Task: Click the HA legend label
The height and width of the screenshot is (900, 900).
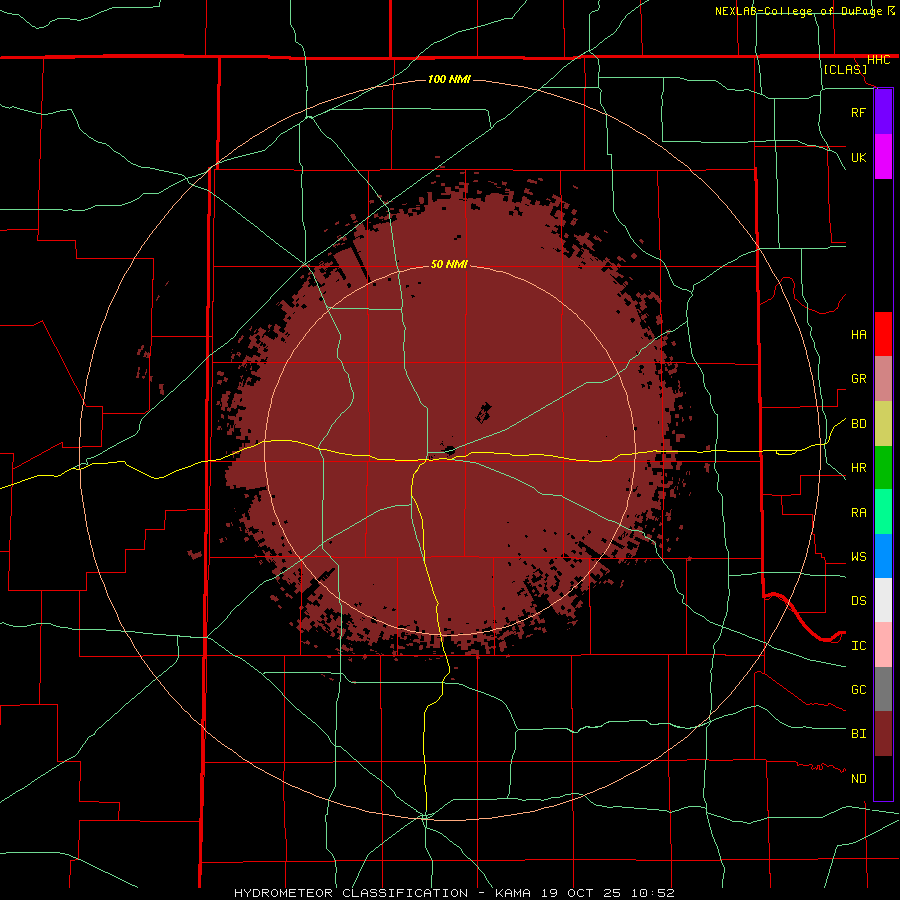Action: [858, 335]
